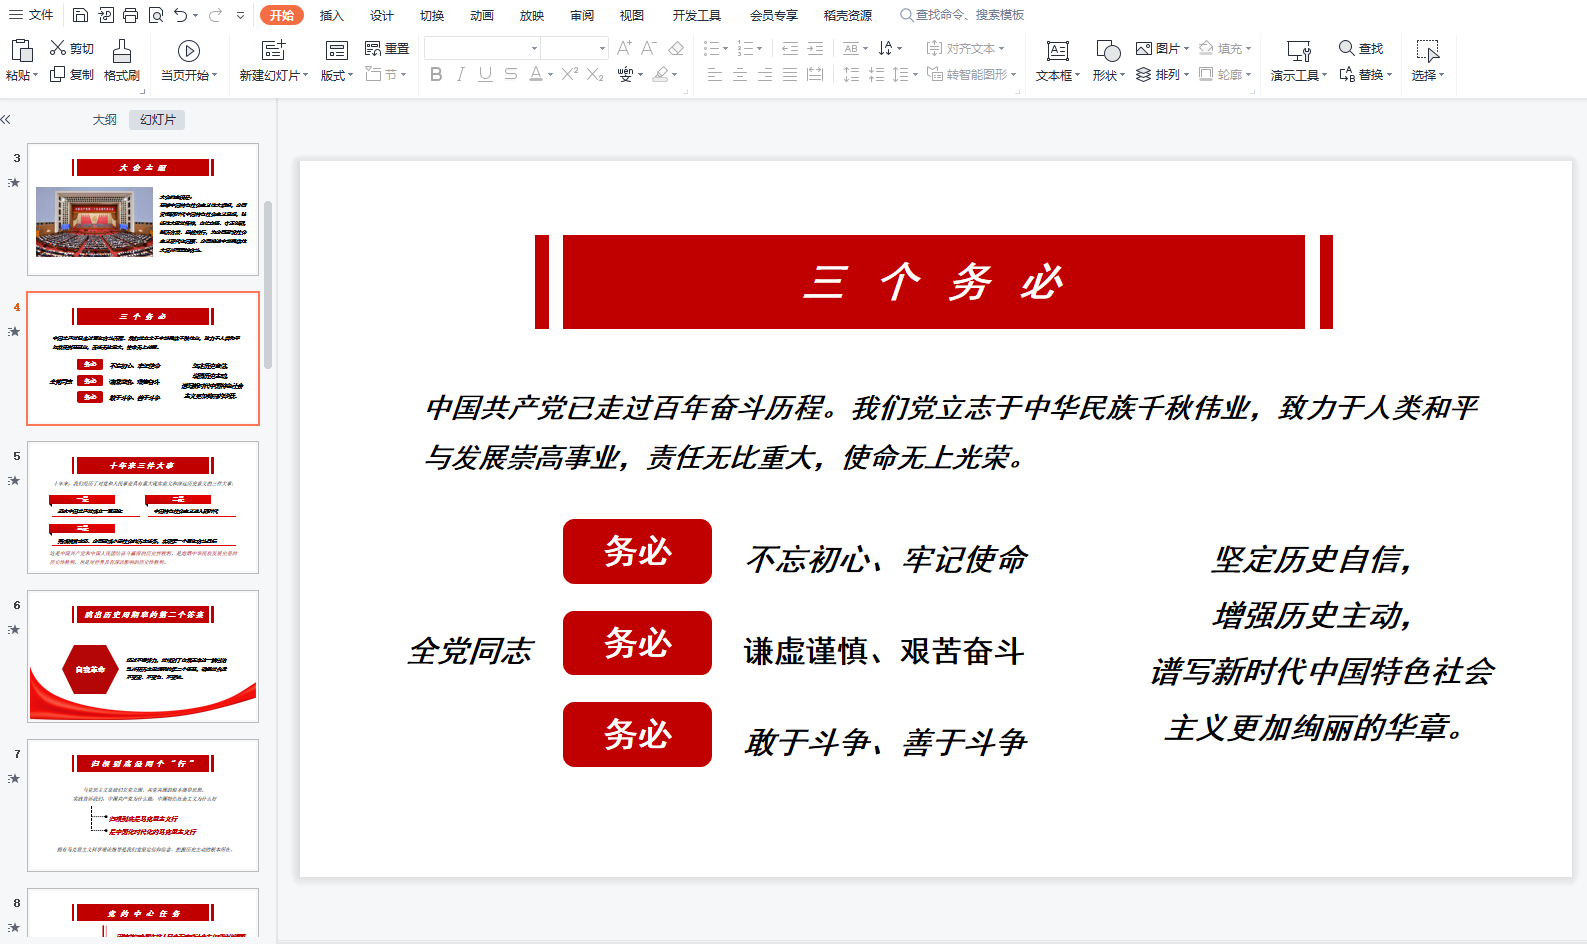Open the numbered list dropdown arrow

(759, 48)
